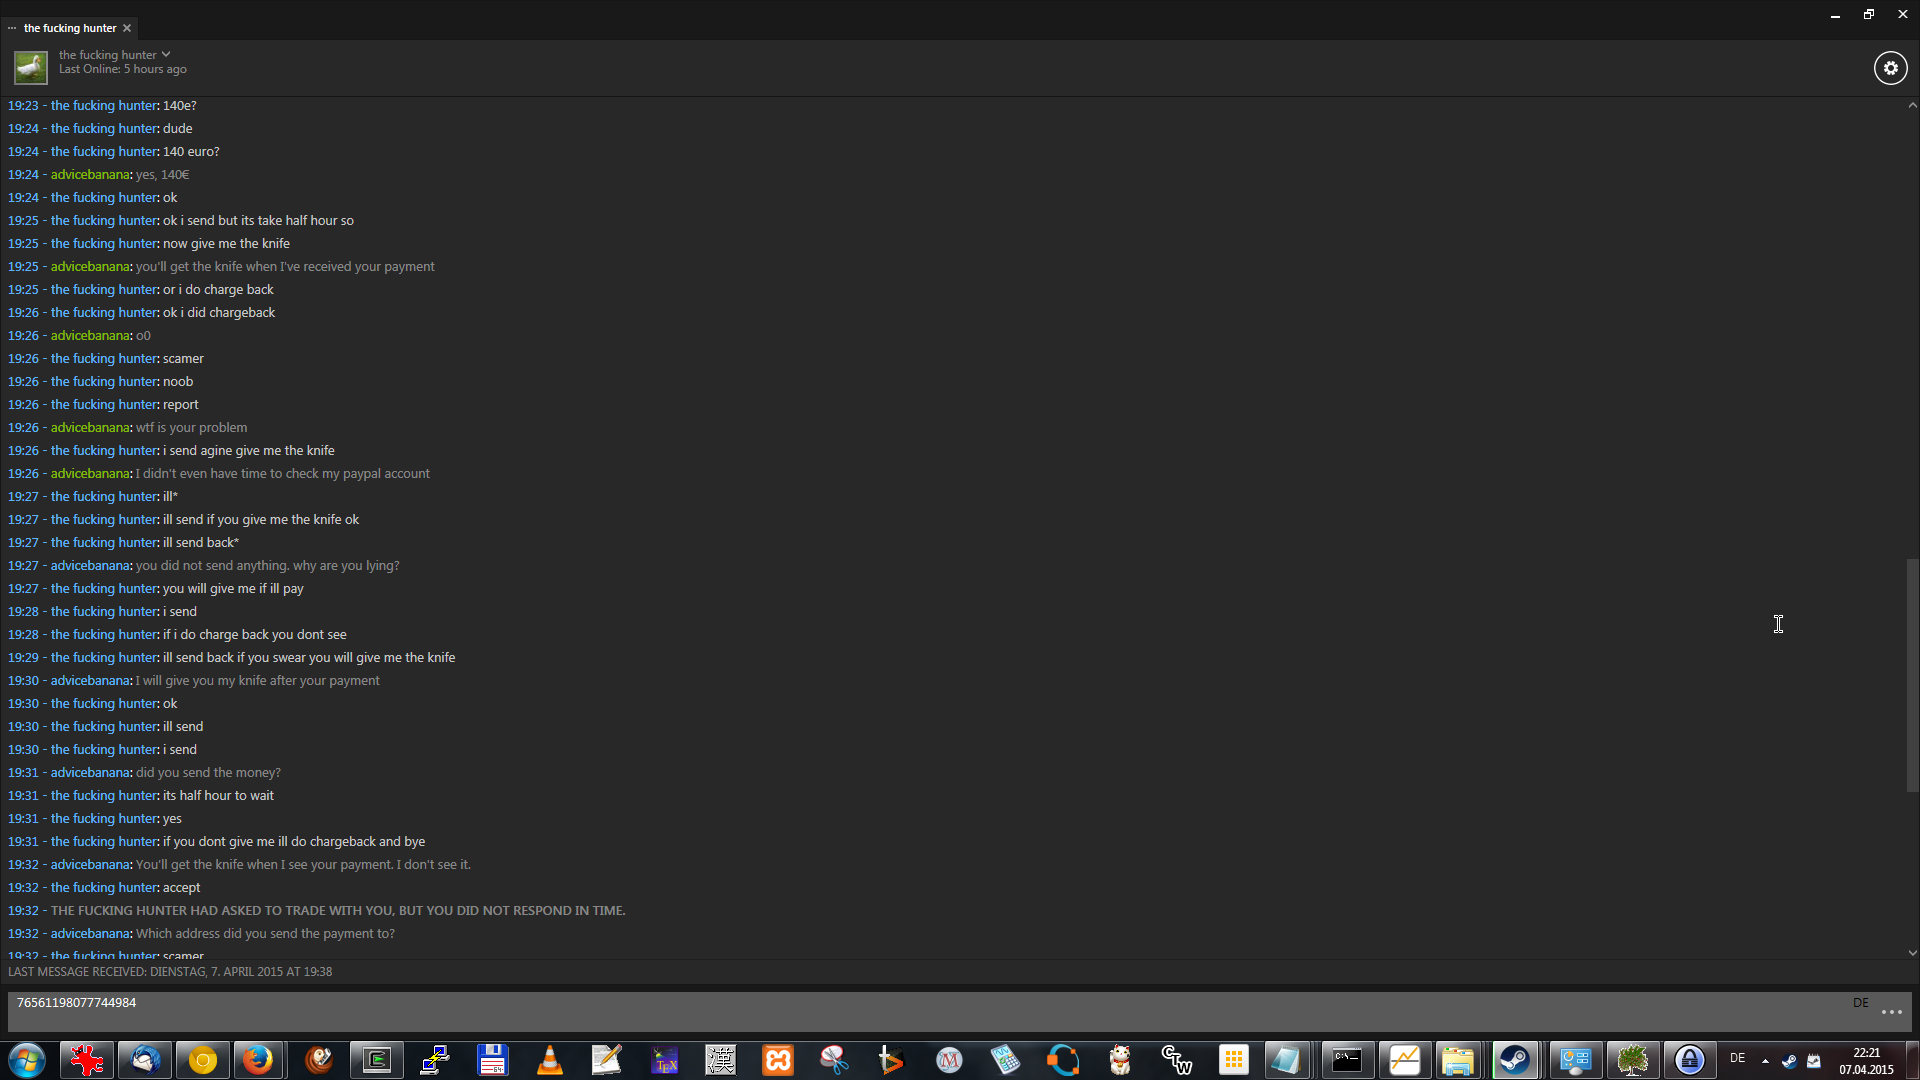Click the ellipsis button in message box
Viewport: 1920px width, 1080px height.
pos(1891,1012)
